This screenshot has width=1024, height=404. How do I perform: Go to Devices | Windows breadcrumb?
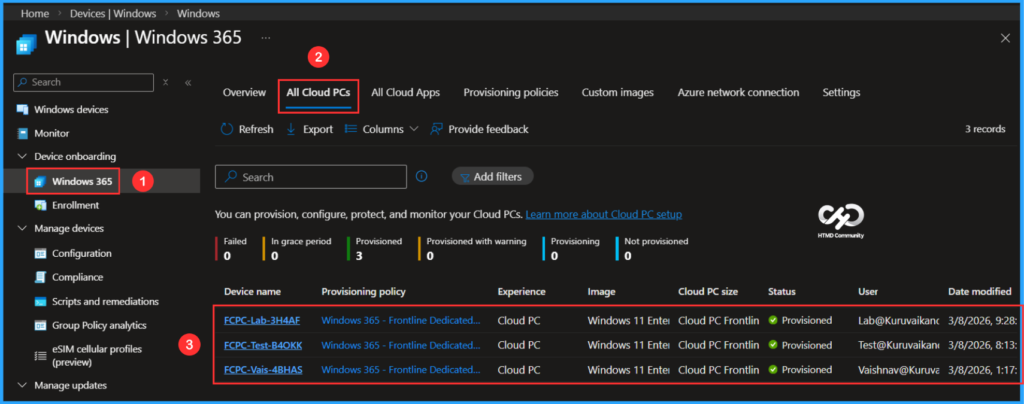pos(112,13)
